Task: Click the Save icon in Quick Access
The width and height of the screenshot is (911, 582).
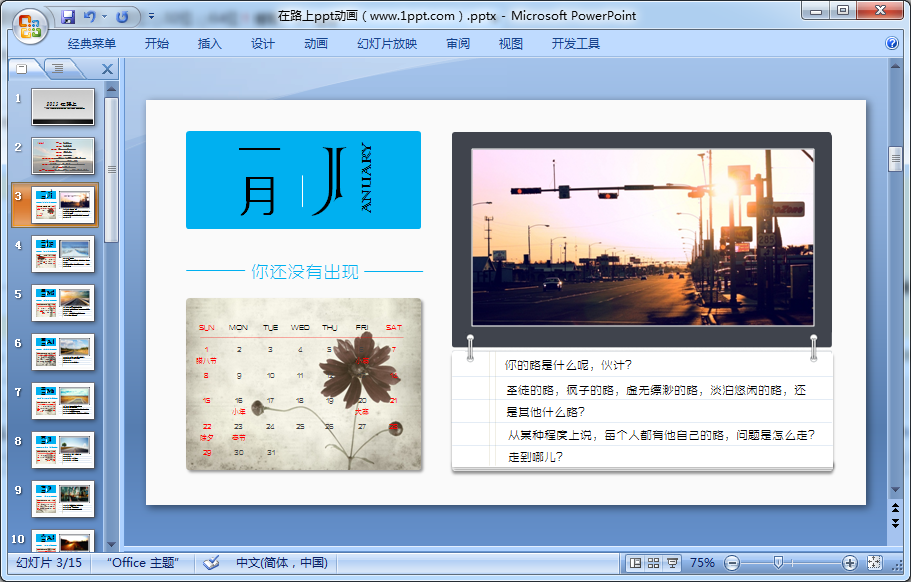Action: coord(68,17)
